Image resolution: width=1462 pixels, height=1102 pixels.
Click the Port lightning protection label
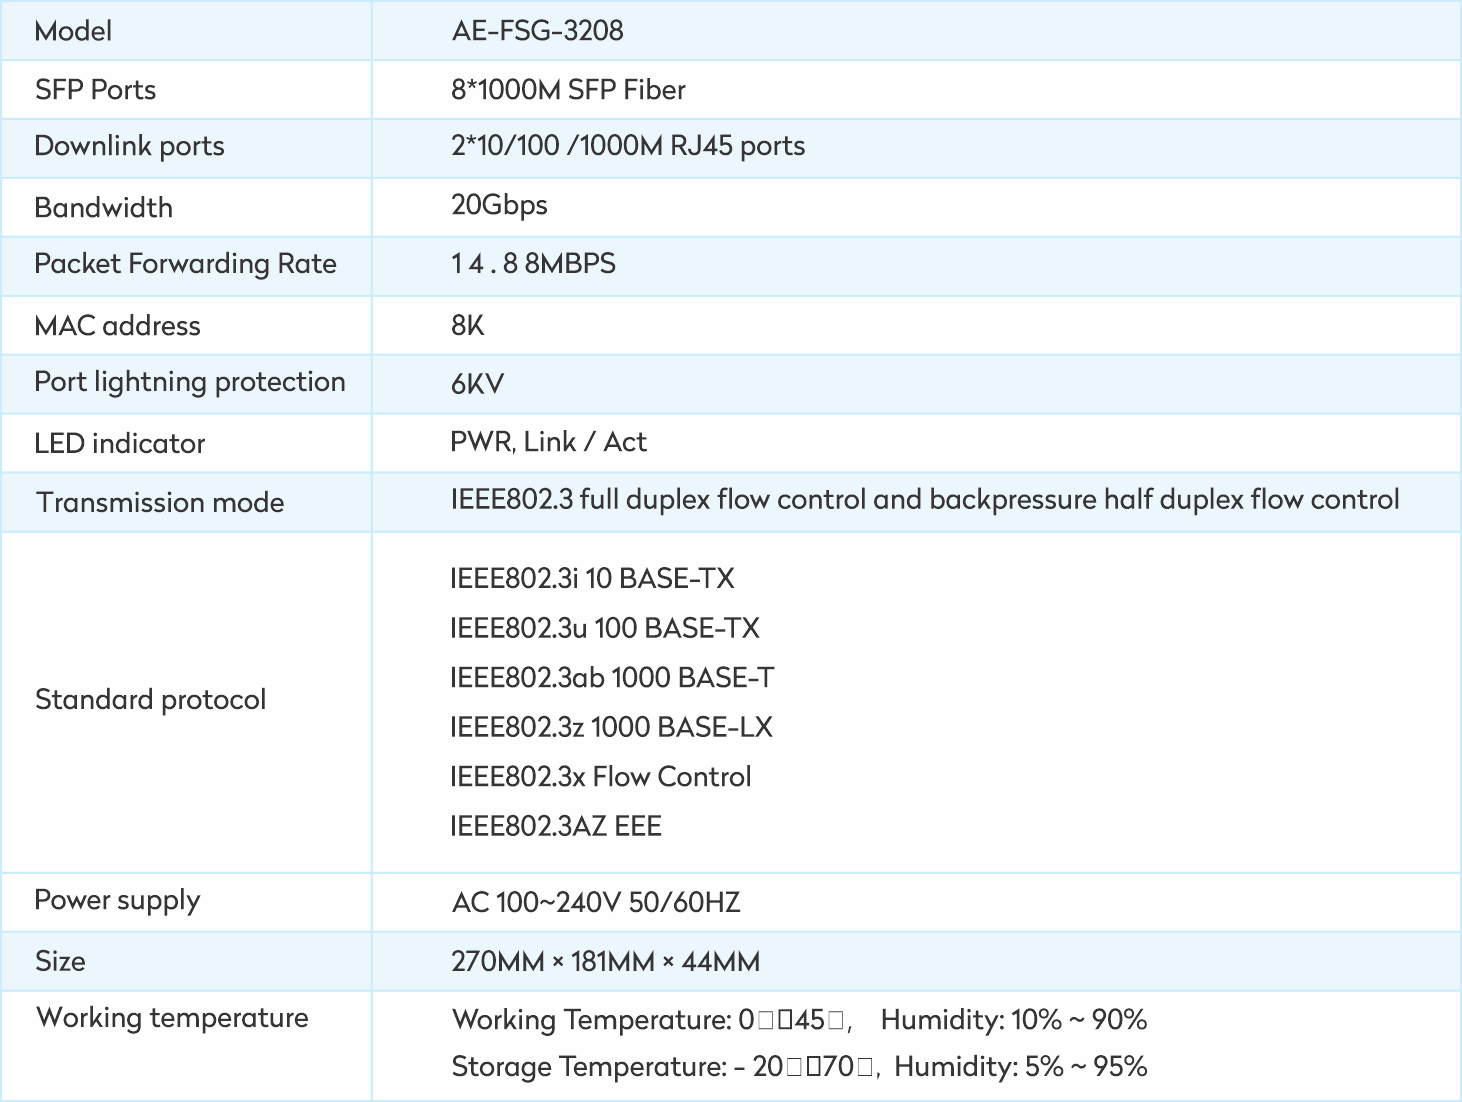click(x=189, y=382)
